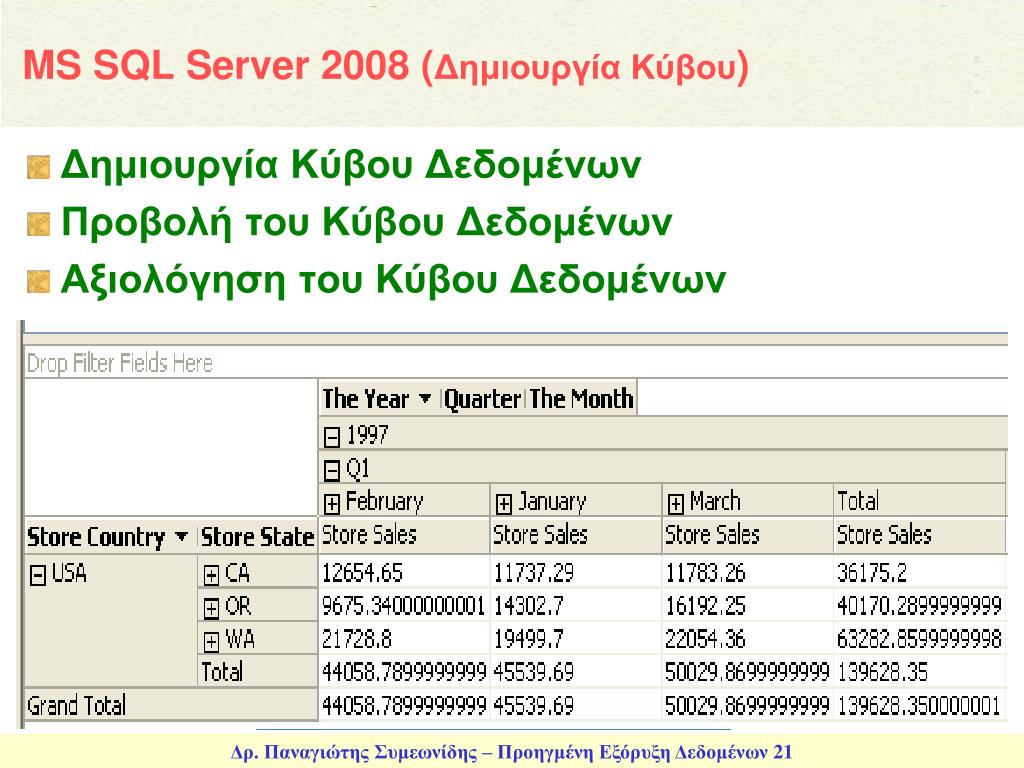Expand the CA state row
Screen dimensions: 1024x768
click(210, 575)
